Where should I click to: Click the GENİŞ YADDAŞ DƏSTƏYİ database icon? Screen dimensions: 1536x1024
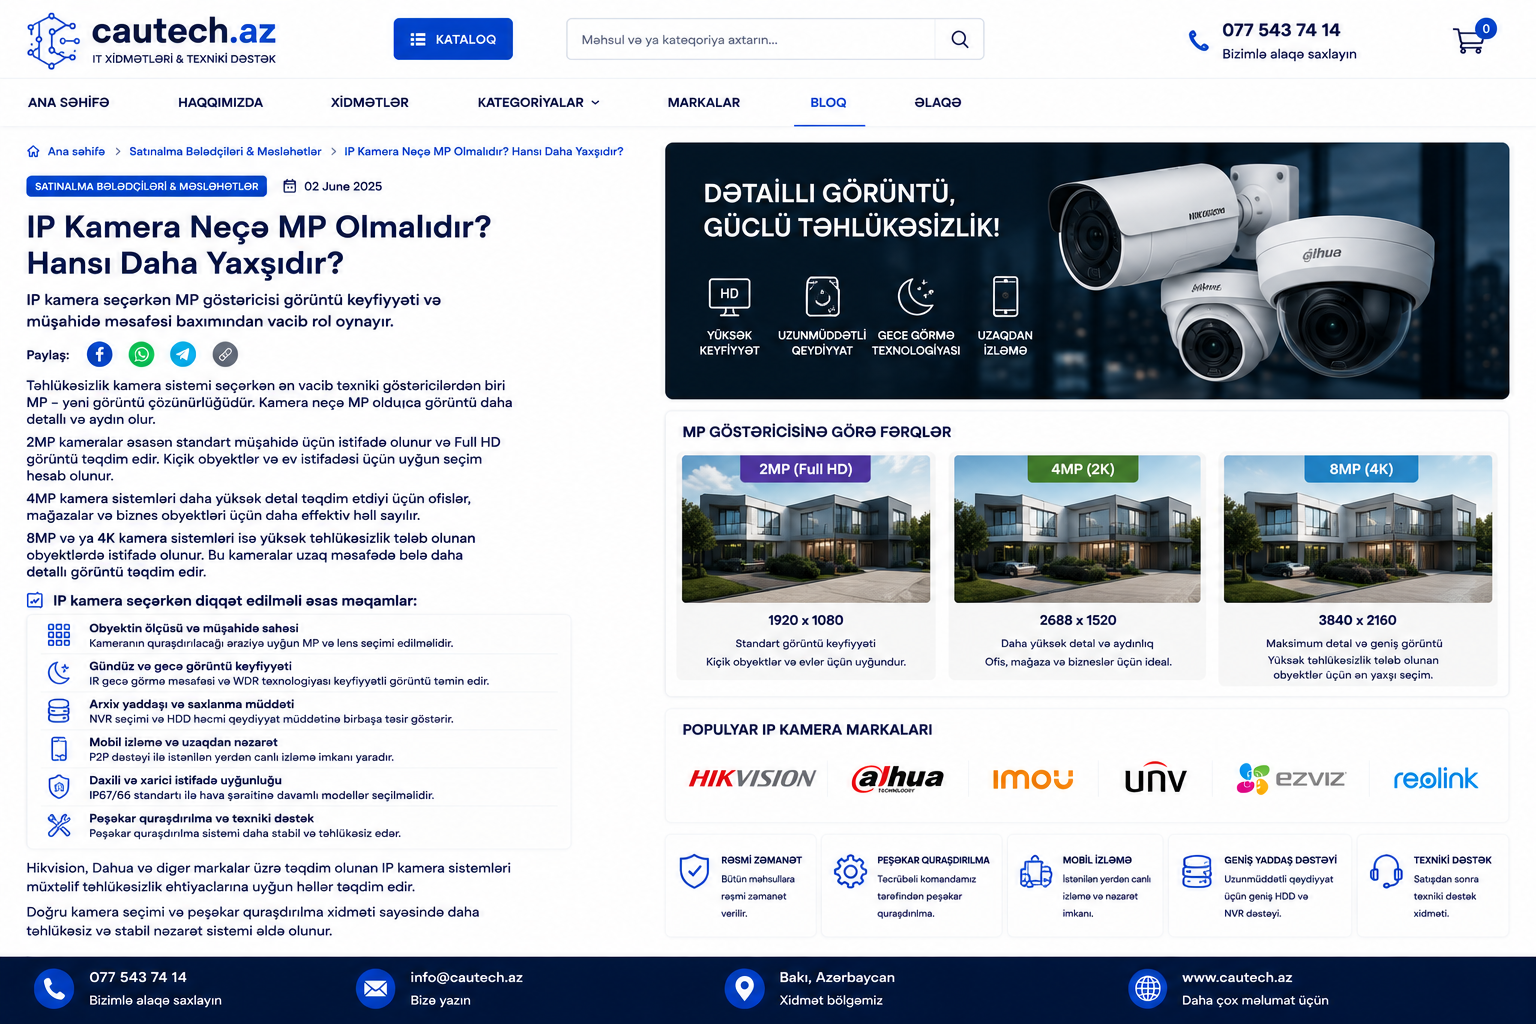tap(1197, 871)
